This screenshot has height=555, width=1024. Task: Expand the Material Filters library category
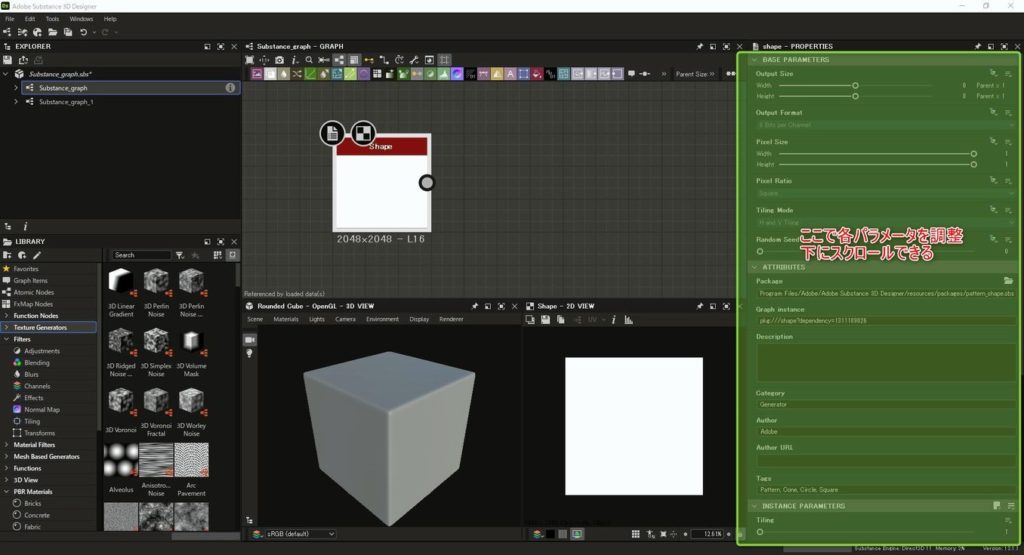[x=7, y=445]
